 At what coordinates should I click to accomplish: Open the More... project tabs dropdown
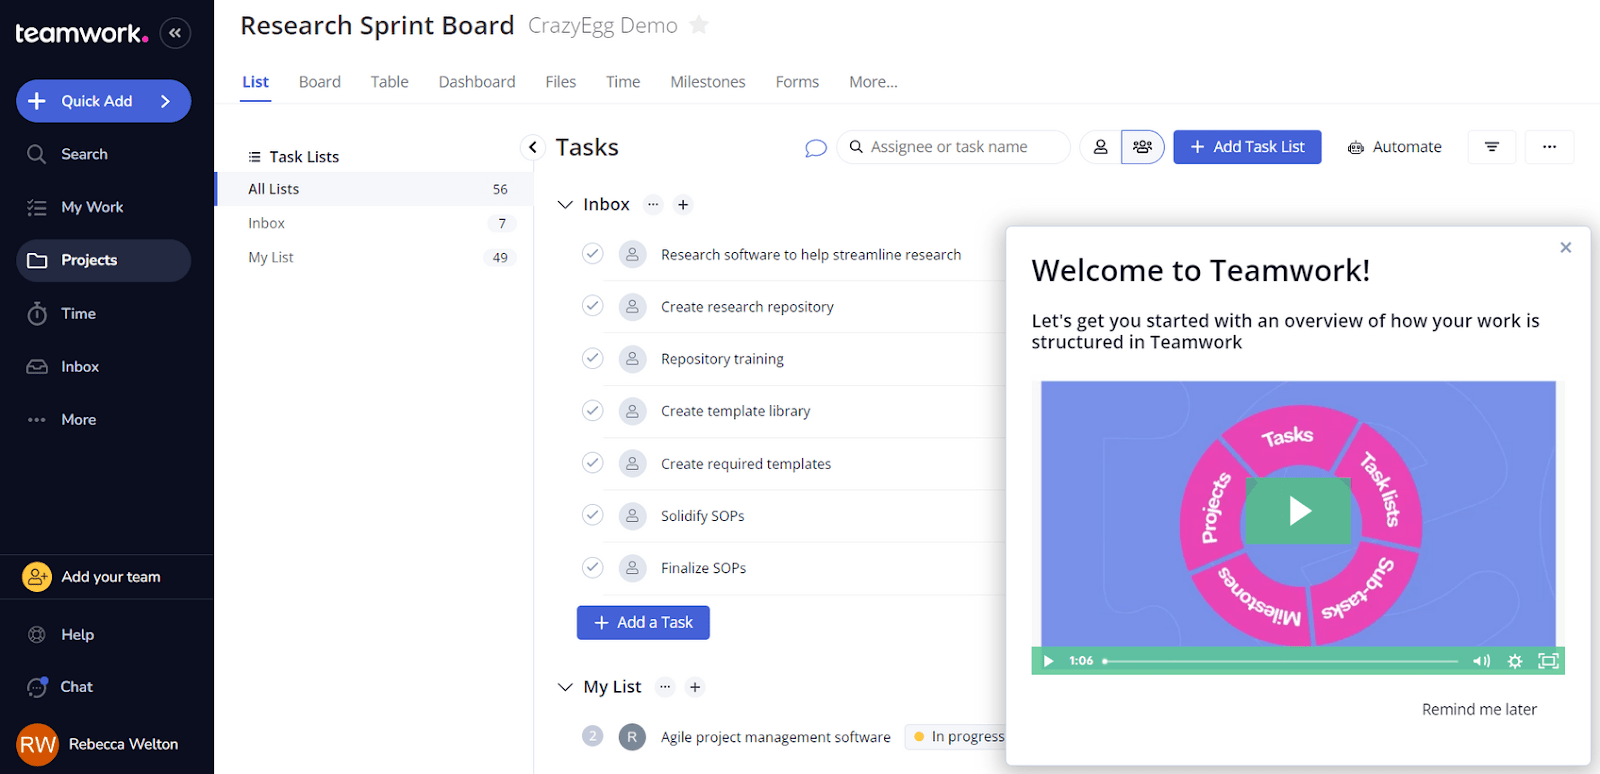(x=873, y=82)
